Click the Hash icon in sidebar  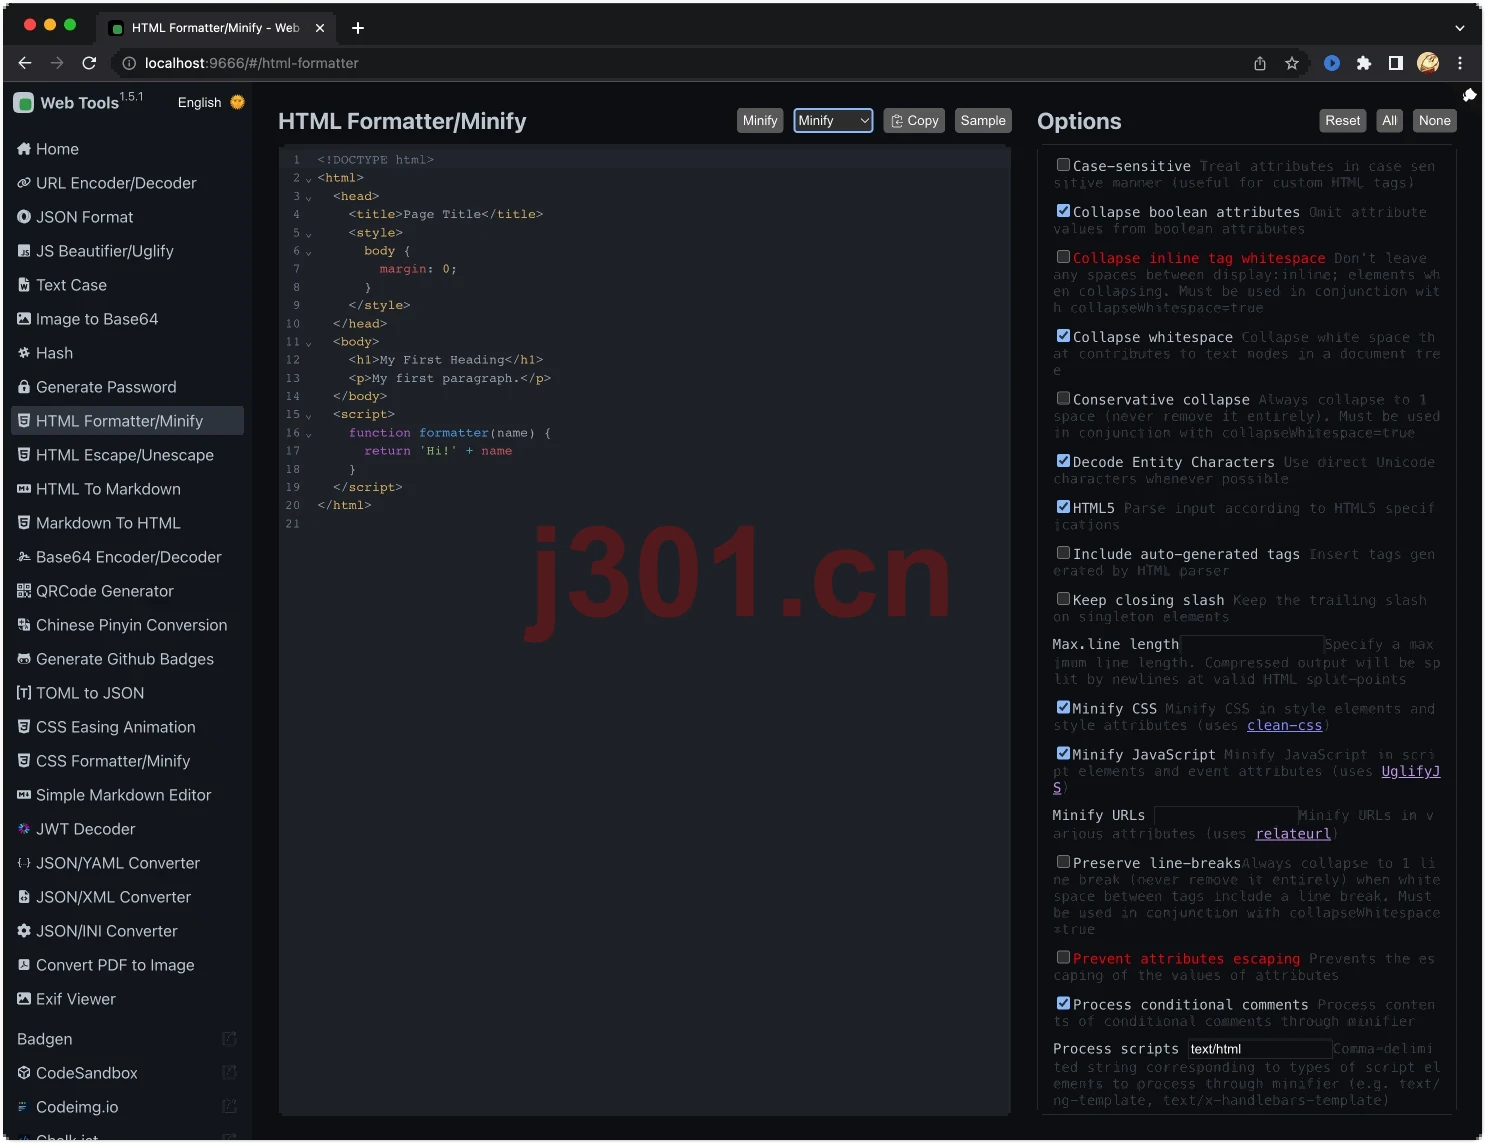point(24,353)
